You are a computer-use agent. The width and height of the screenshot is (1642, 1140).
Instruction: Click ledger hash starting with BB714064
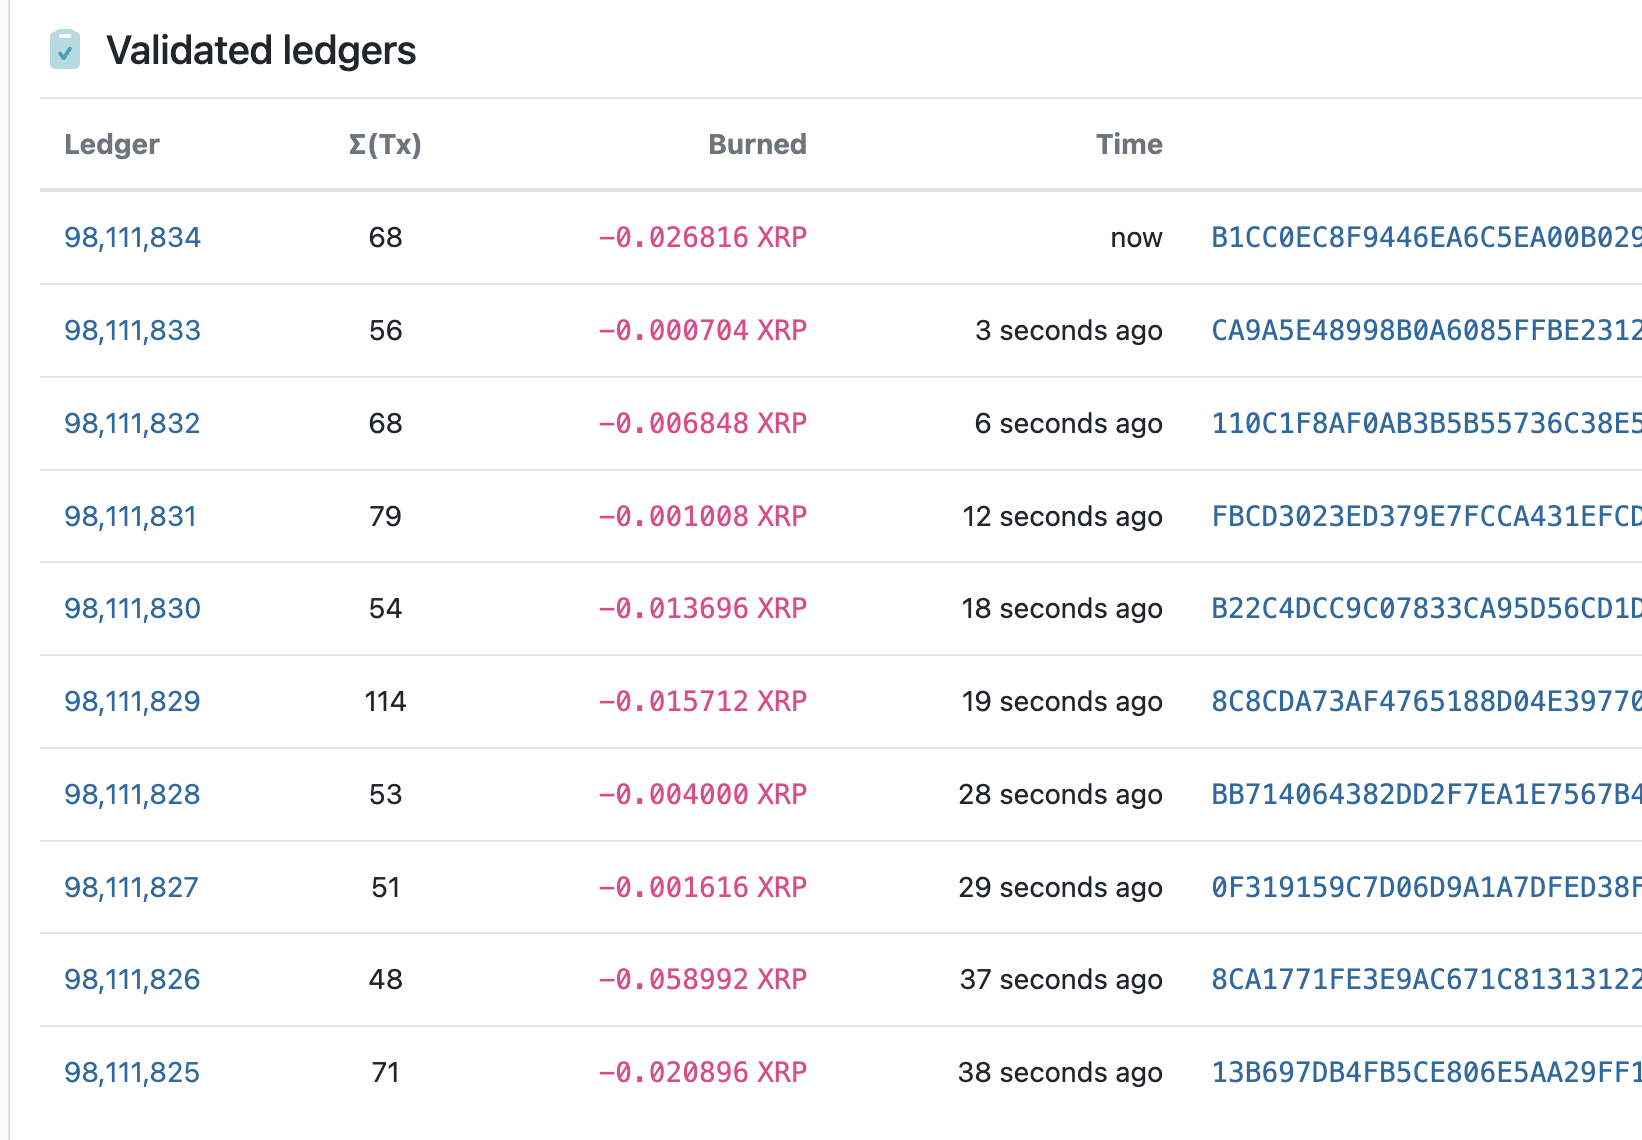1426,795
